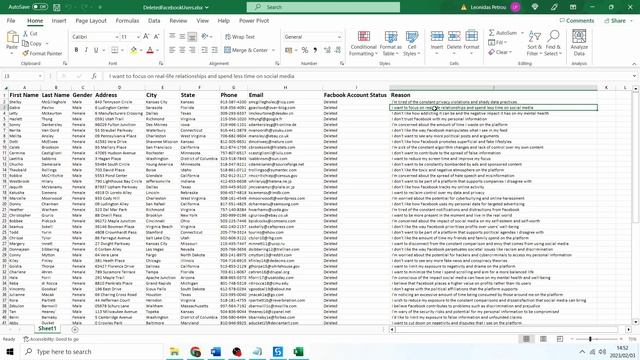Activate the Format Painter
640x360 pixels.
point(42,53)
